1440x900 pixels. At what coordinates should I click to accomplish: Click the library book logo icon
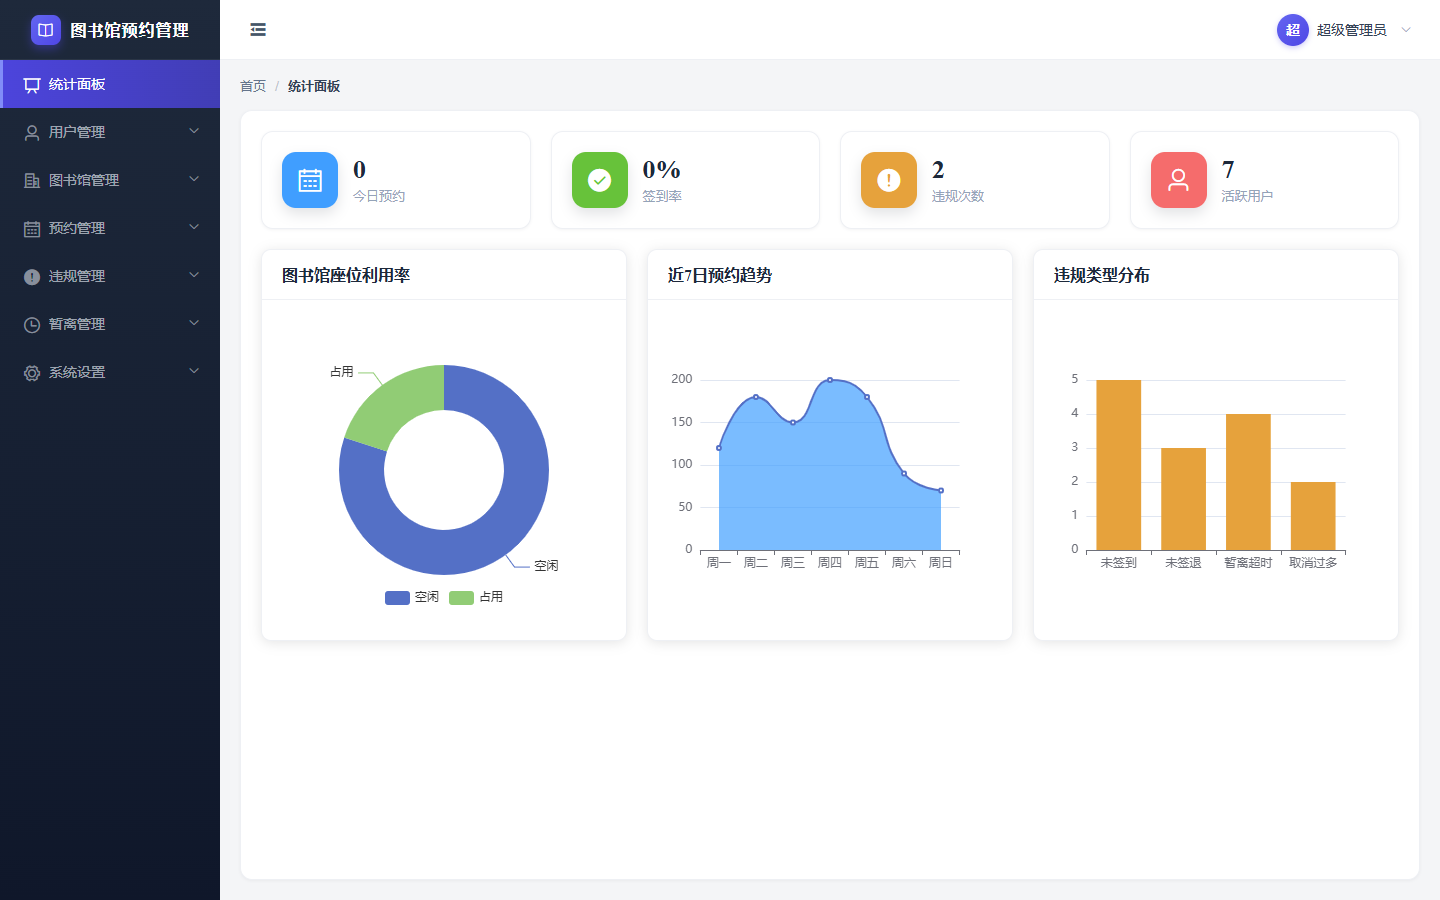click(45, 30)
